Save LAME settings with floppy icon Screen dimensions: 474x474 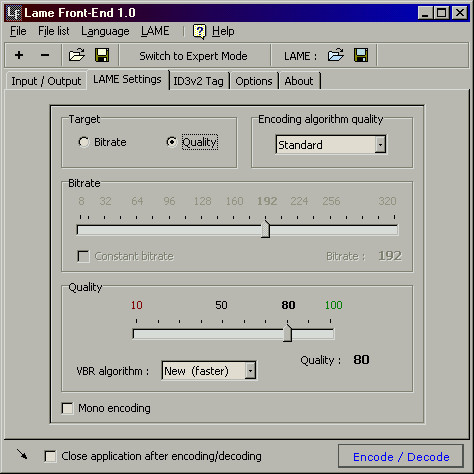tap(361, 55)
